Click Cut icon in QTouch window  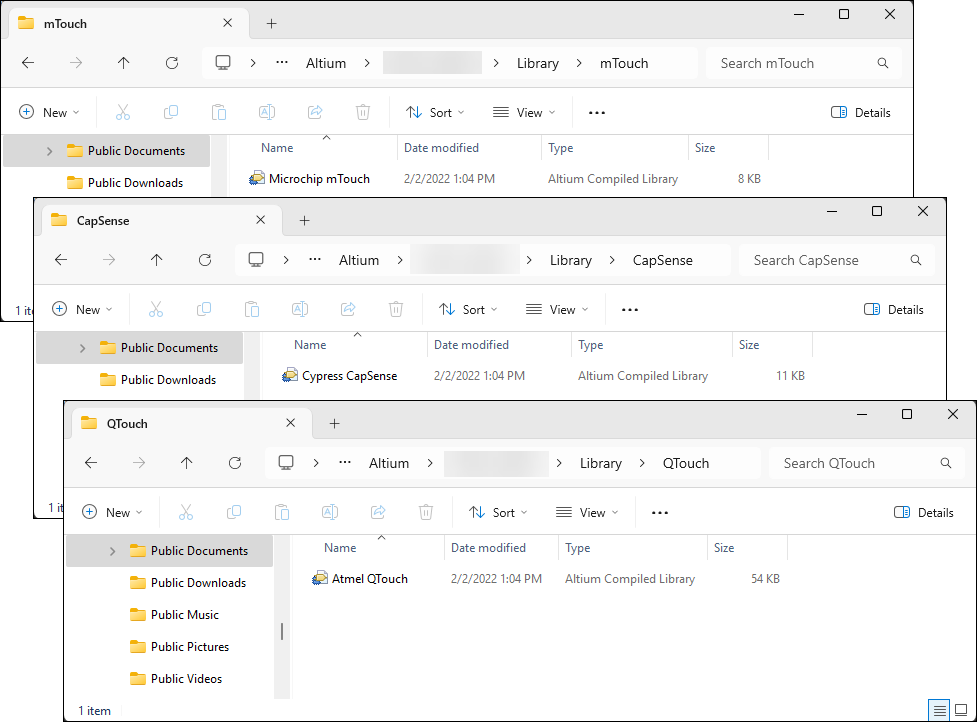(186, 513)
